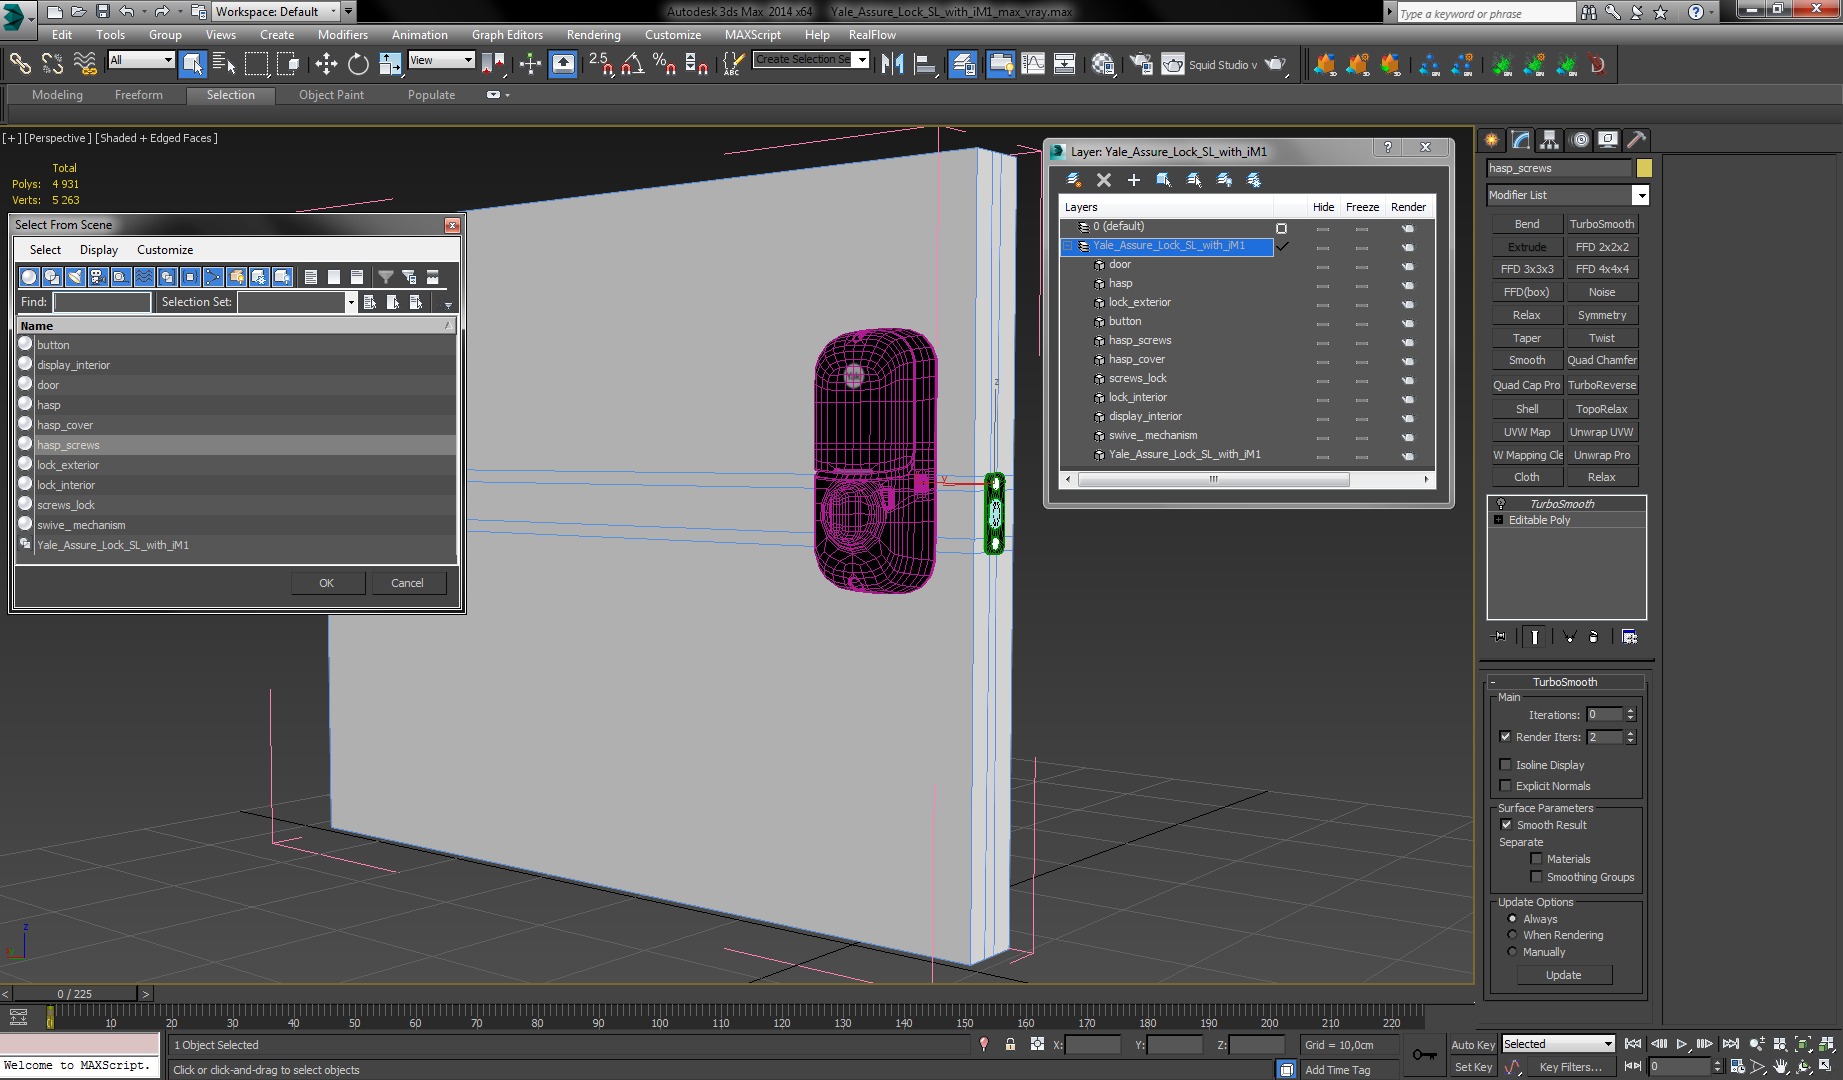Toggle Selection Lock padlock icon
Image resolution: width=1843 pixels, height=1080 pixels.
[x=1010, y=1044]
